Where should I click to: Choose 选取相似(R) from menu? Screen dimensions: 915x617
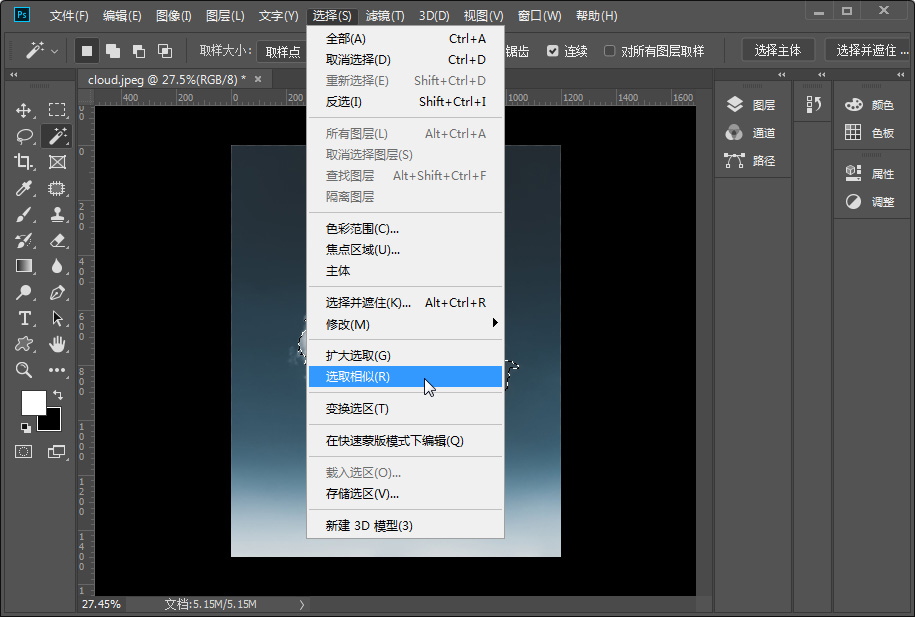(x=405, y=377)
